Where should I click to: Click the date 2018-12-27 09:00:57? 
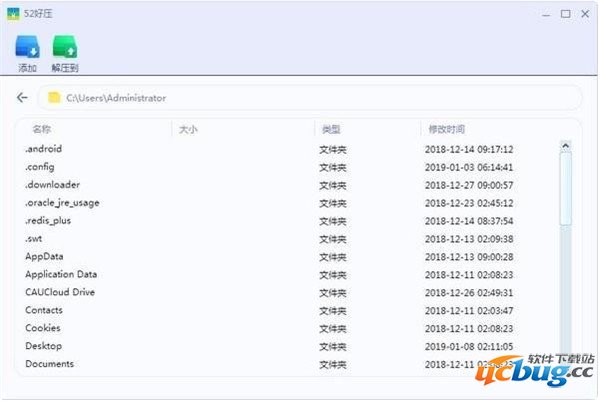pos(469,185)
